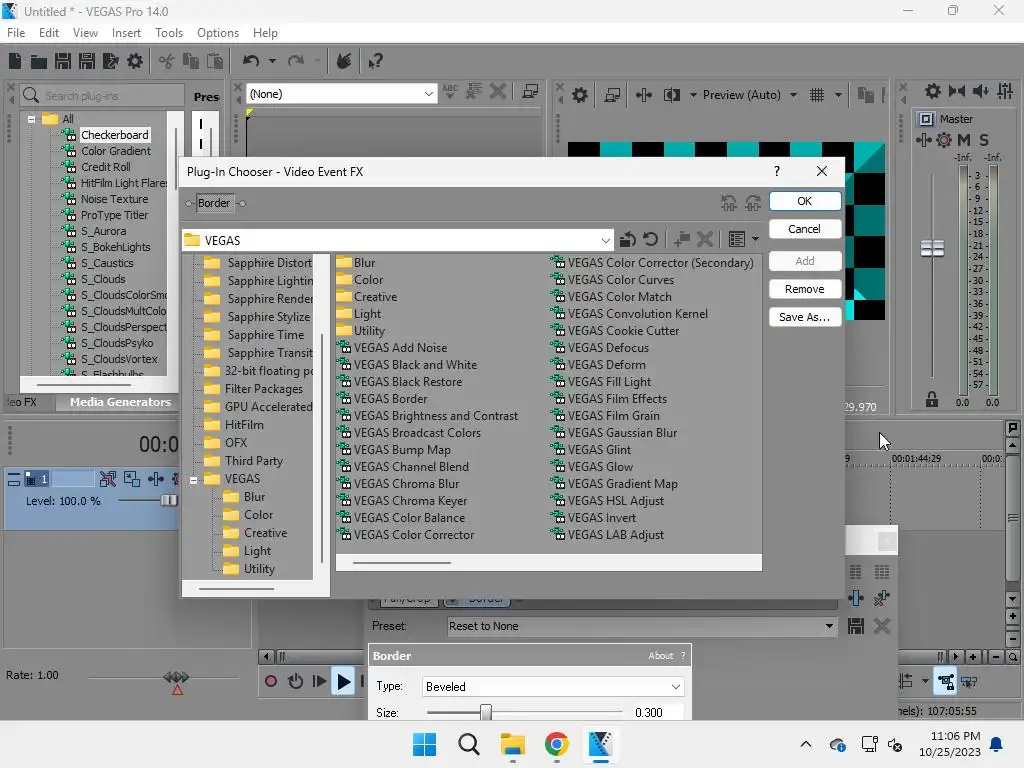Open VEGAS Pro from the Windows taskbar
The height and width of the screenshot is (768, 1024).
tap(600, 744)
